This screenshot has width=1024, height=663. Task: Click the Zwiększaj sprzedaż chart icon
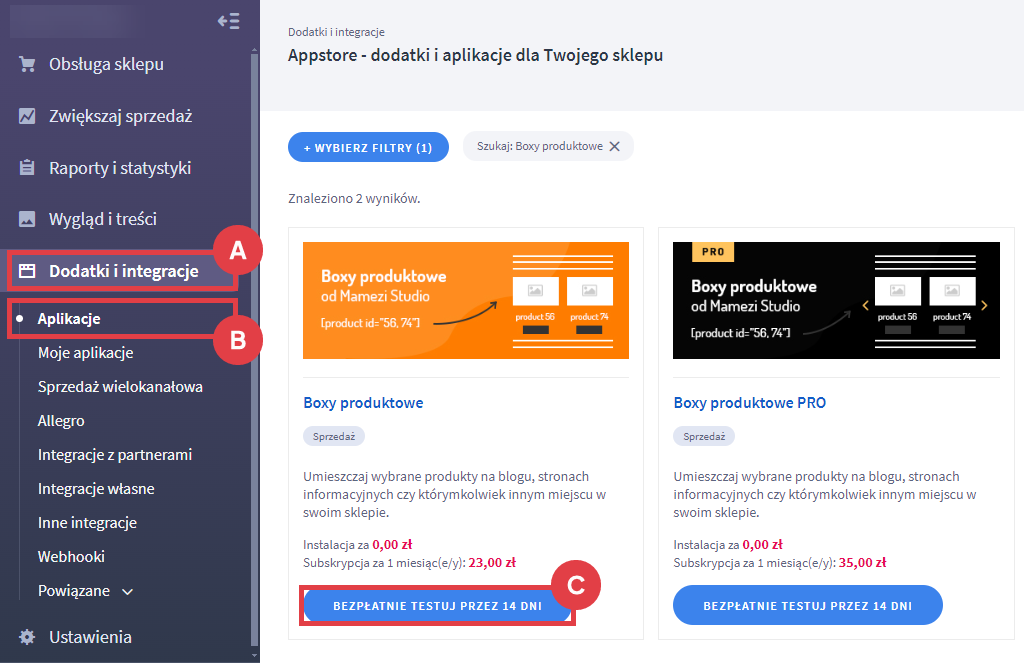tap(25, 115)
